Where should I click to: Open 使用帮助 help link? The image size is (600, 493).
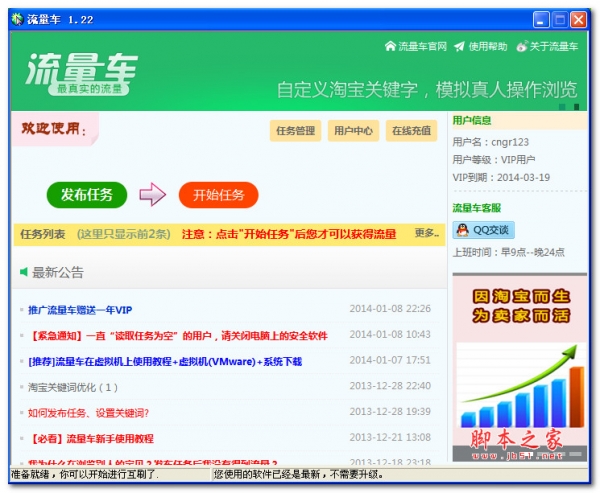click(488, 46)
